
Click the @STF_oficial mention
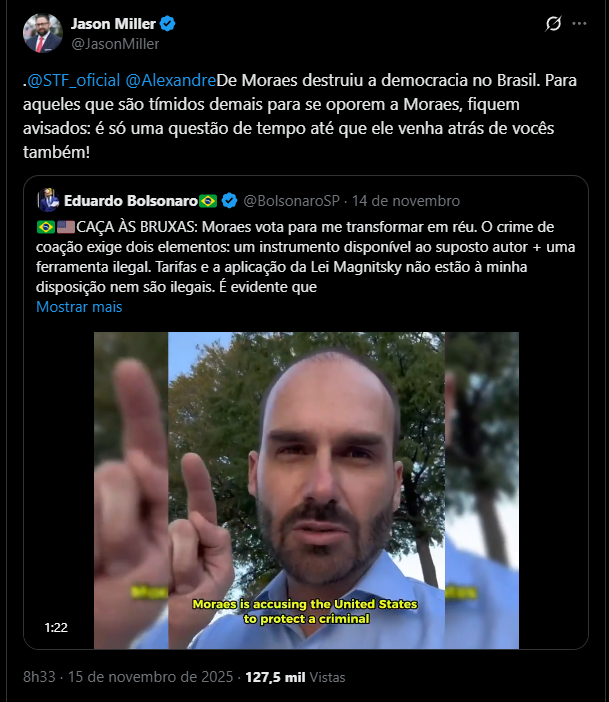coord(74,81)
